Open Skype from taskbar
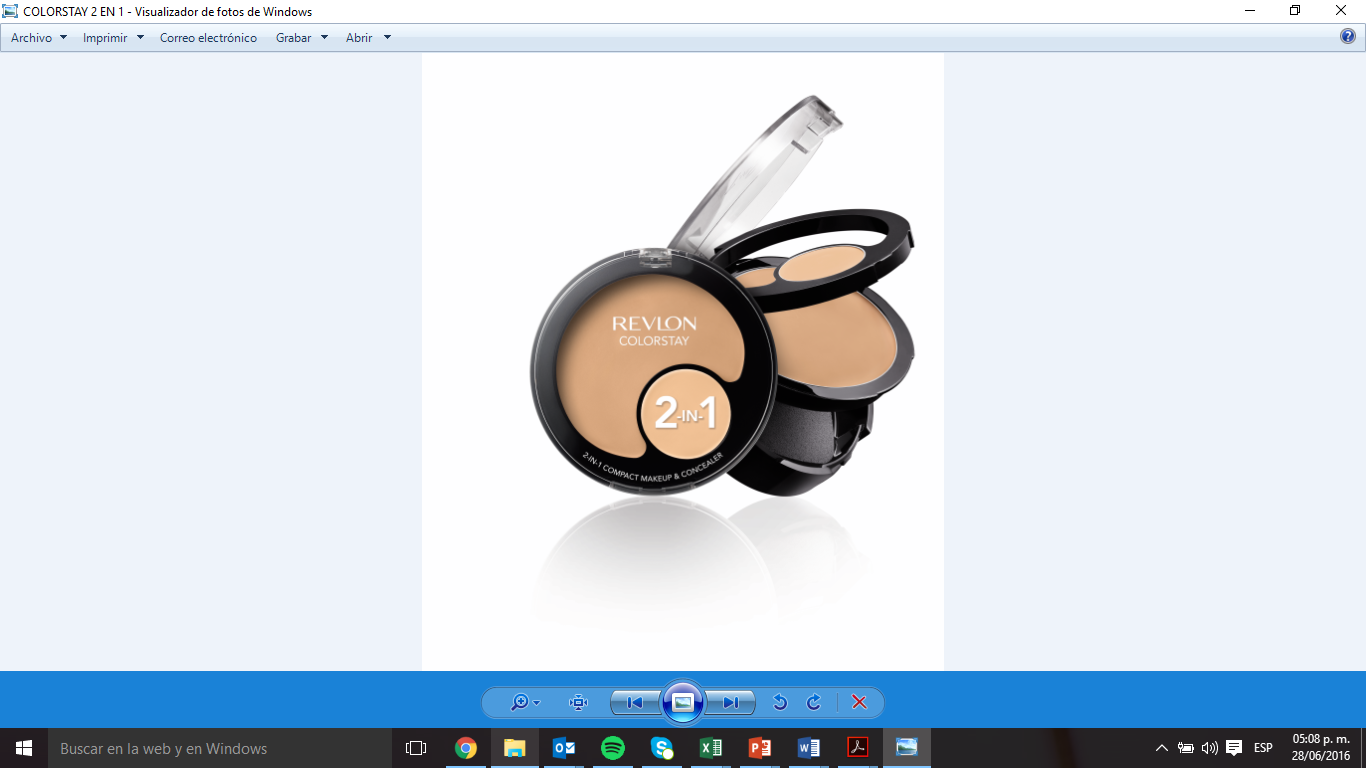The width and height of the screenshot is (1366, 768). coord(662,748)
